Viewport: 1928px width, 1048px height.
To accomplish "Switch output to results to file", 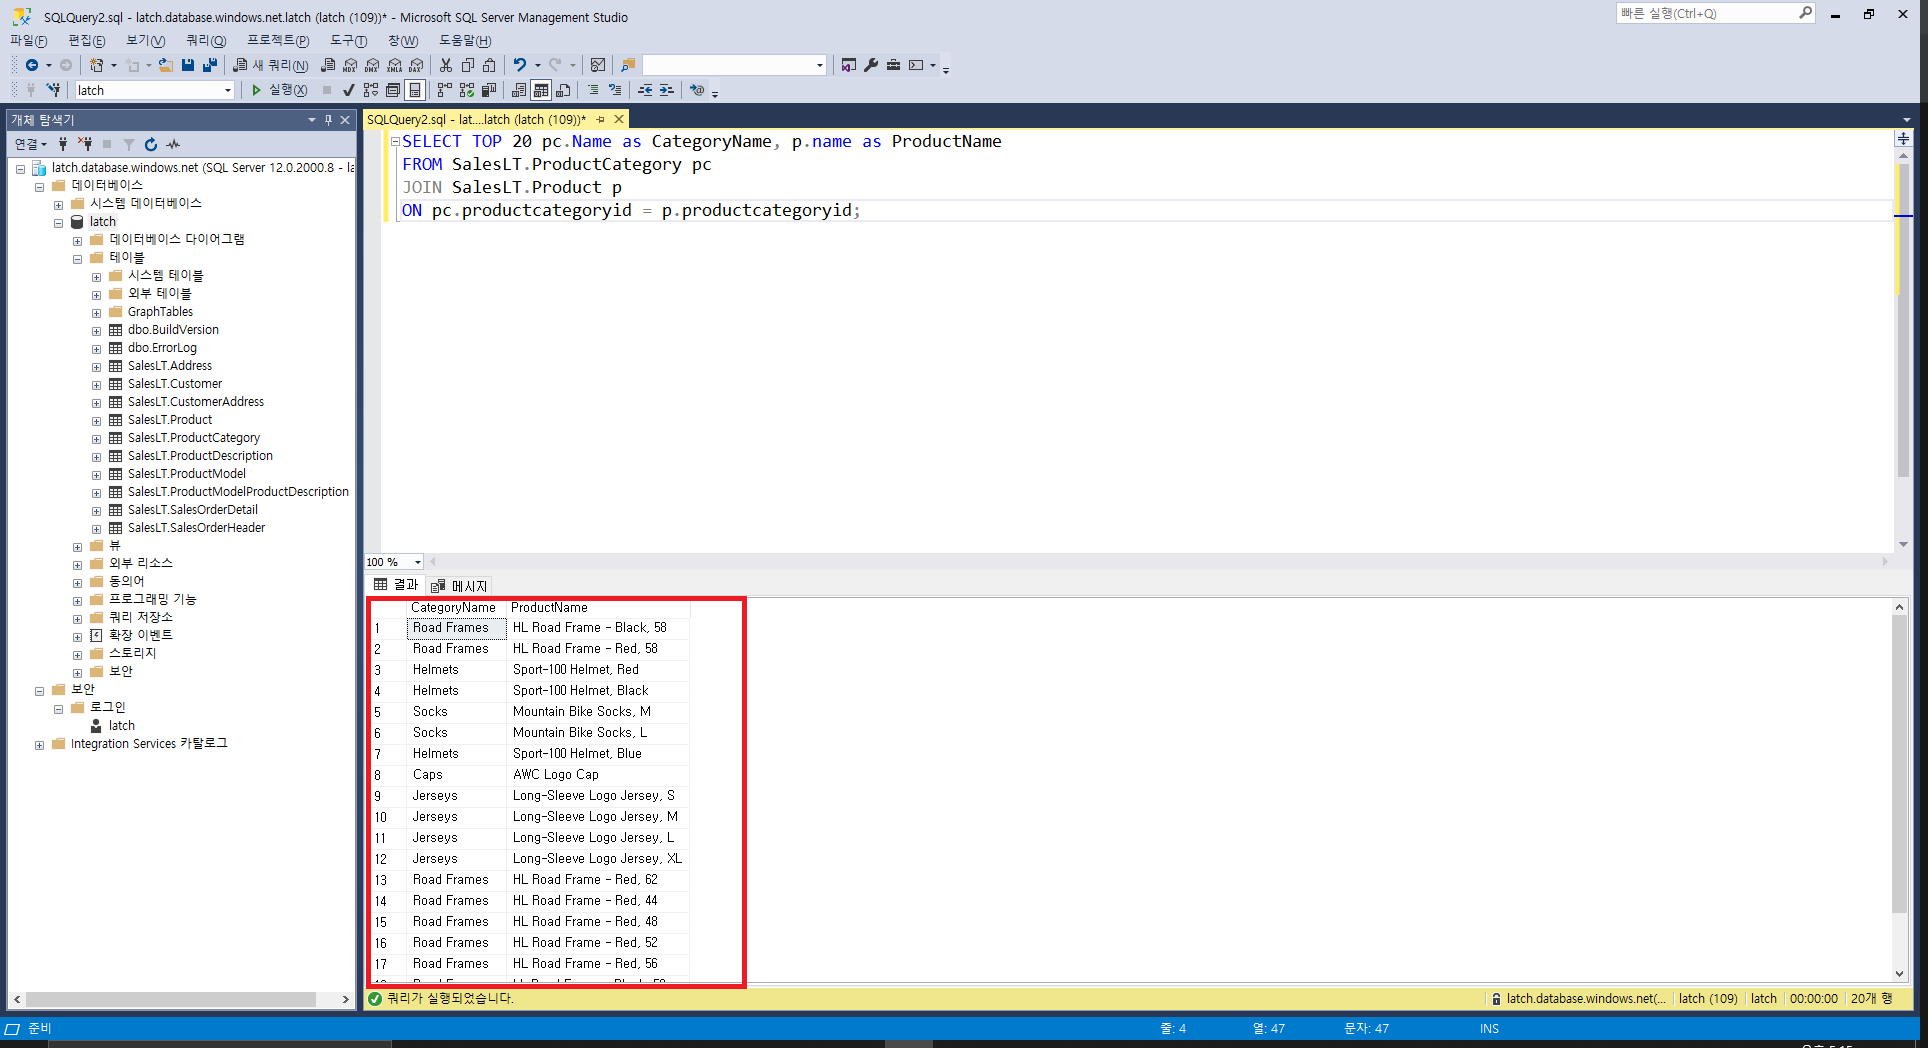I will click(563, 90).
